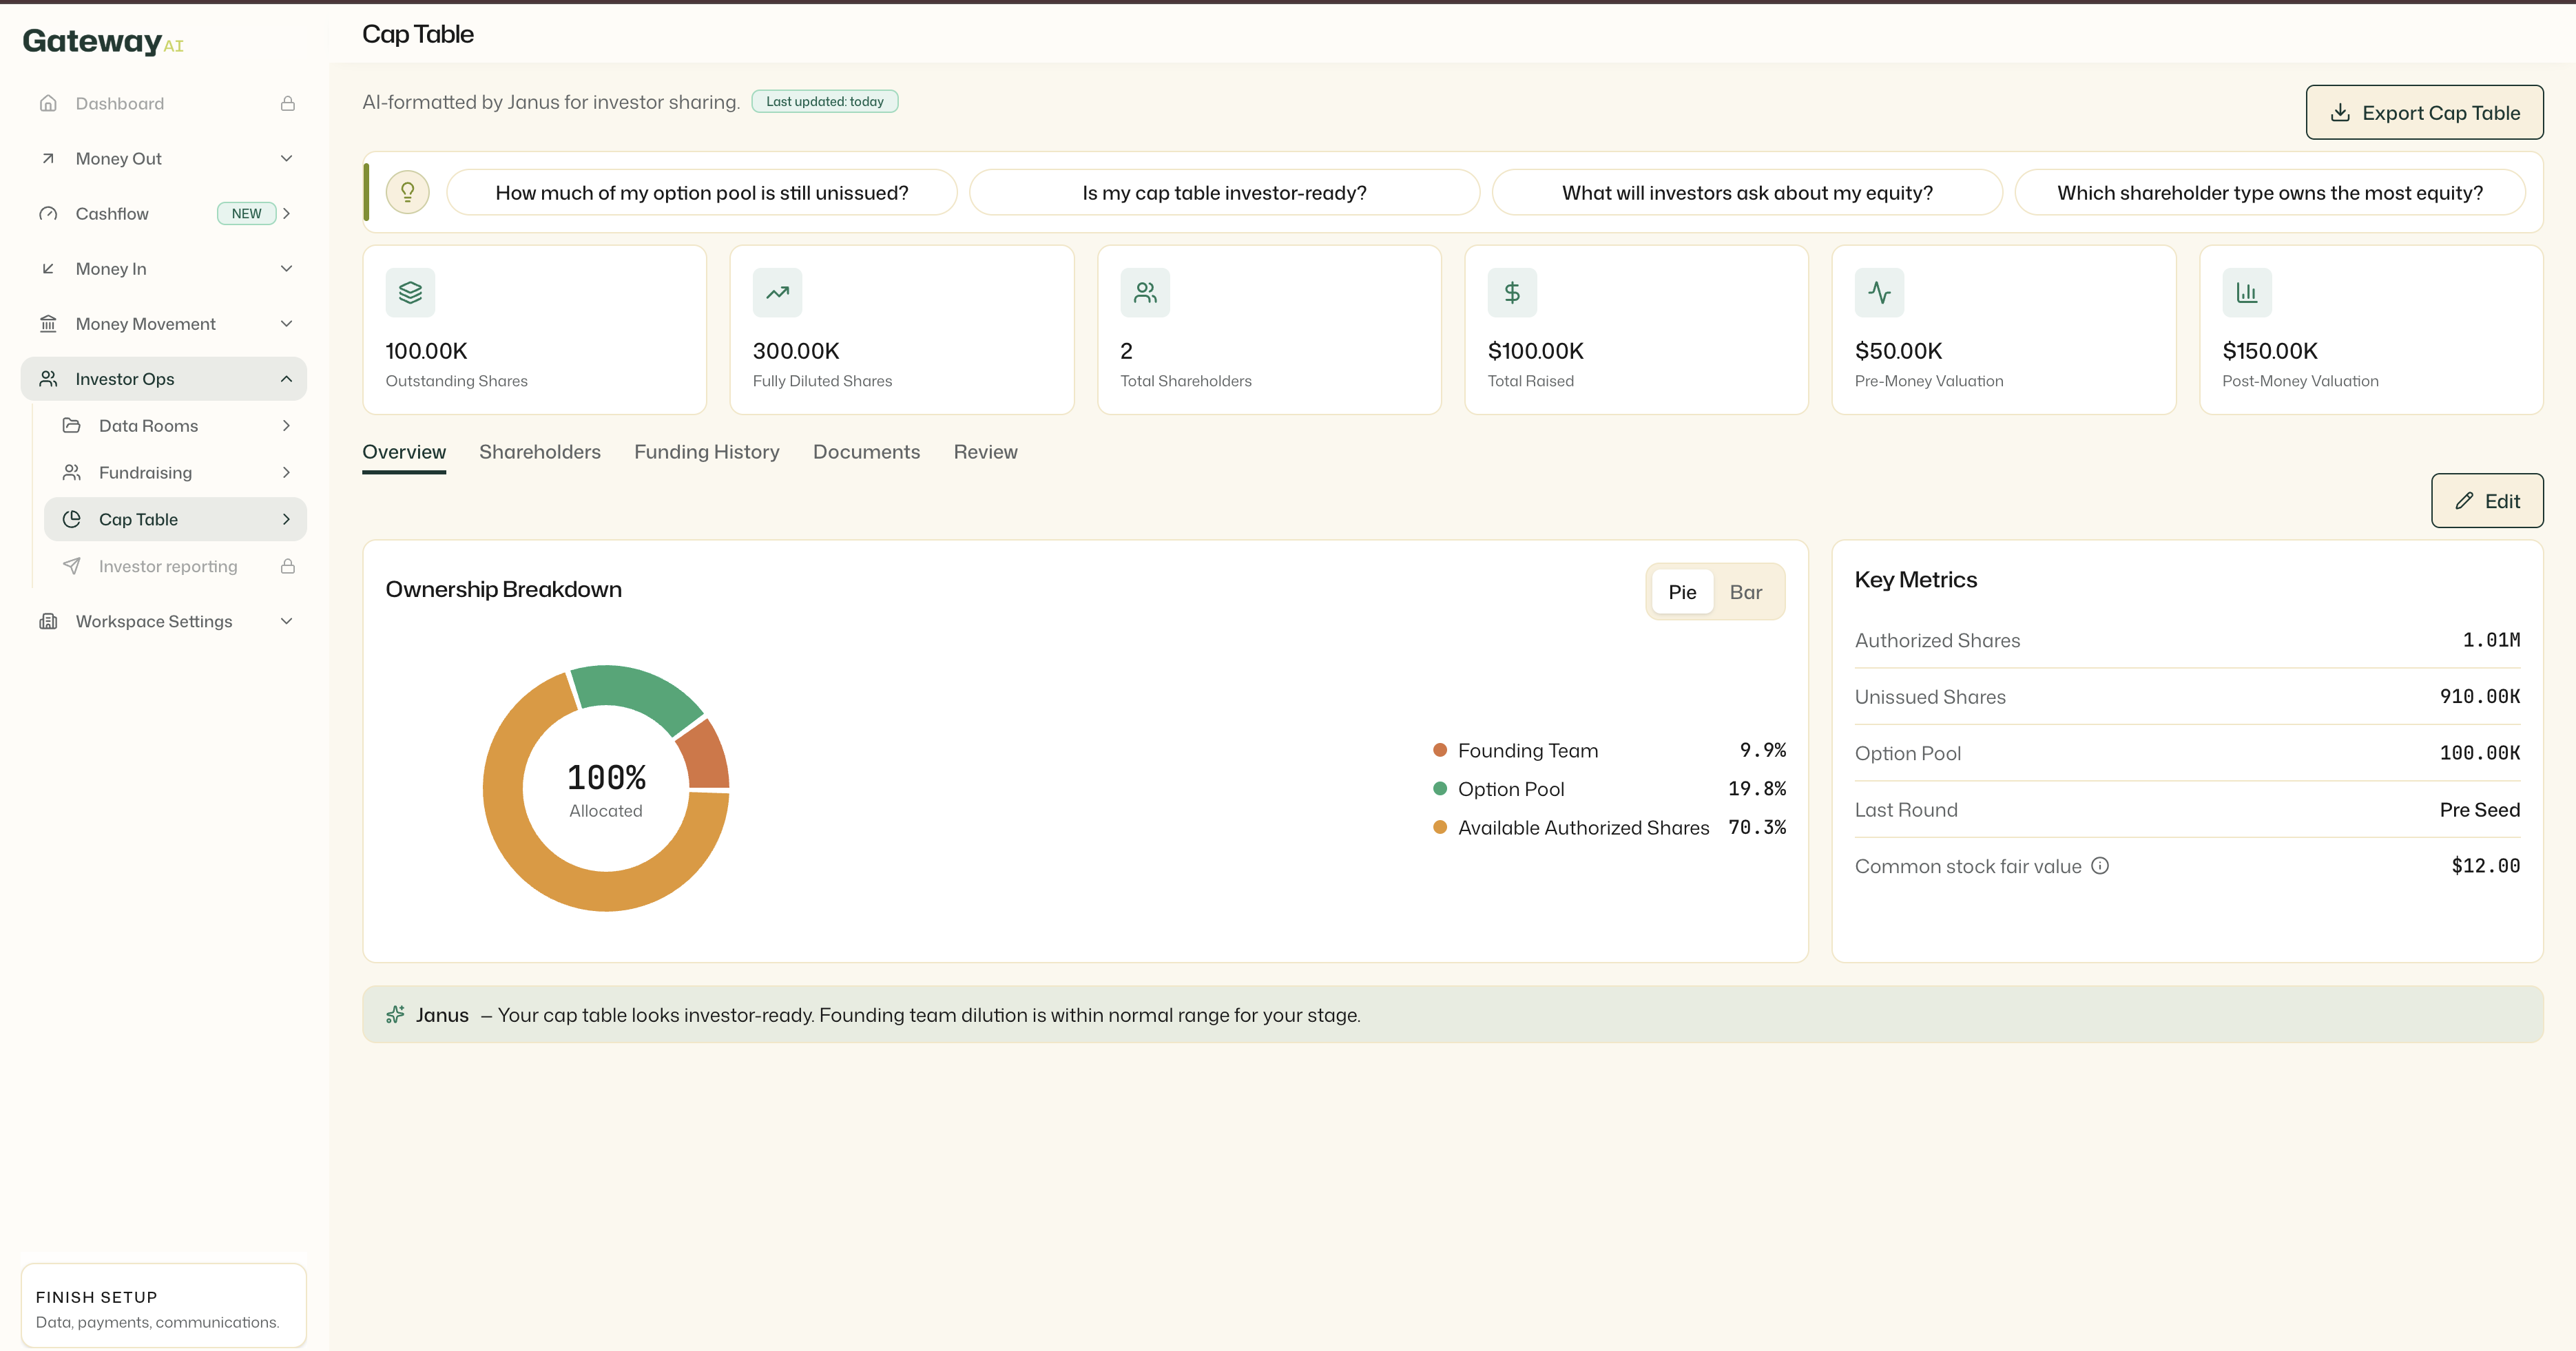Click the Cashflow gauge icon
This screenshot has width=2576, height=1351.
tap(48, 213)
